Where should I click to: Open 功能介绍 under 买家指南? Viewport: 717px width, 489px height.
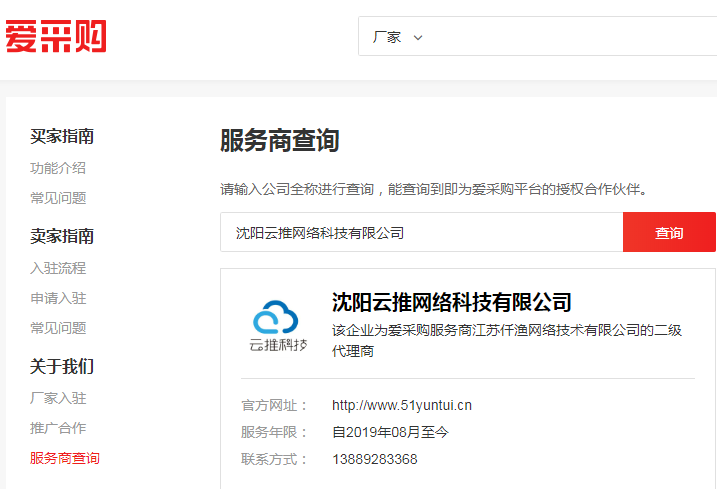tap(58, 168)
